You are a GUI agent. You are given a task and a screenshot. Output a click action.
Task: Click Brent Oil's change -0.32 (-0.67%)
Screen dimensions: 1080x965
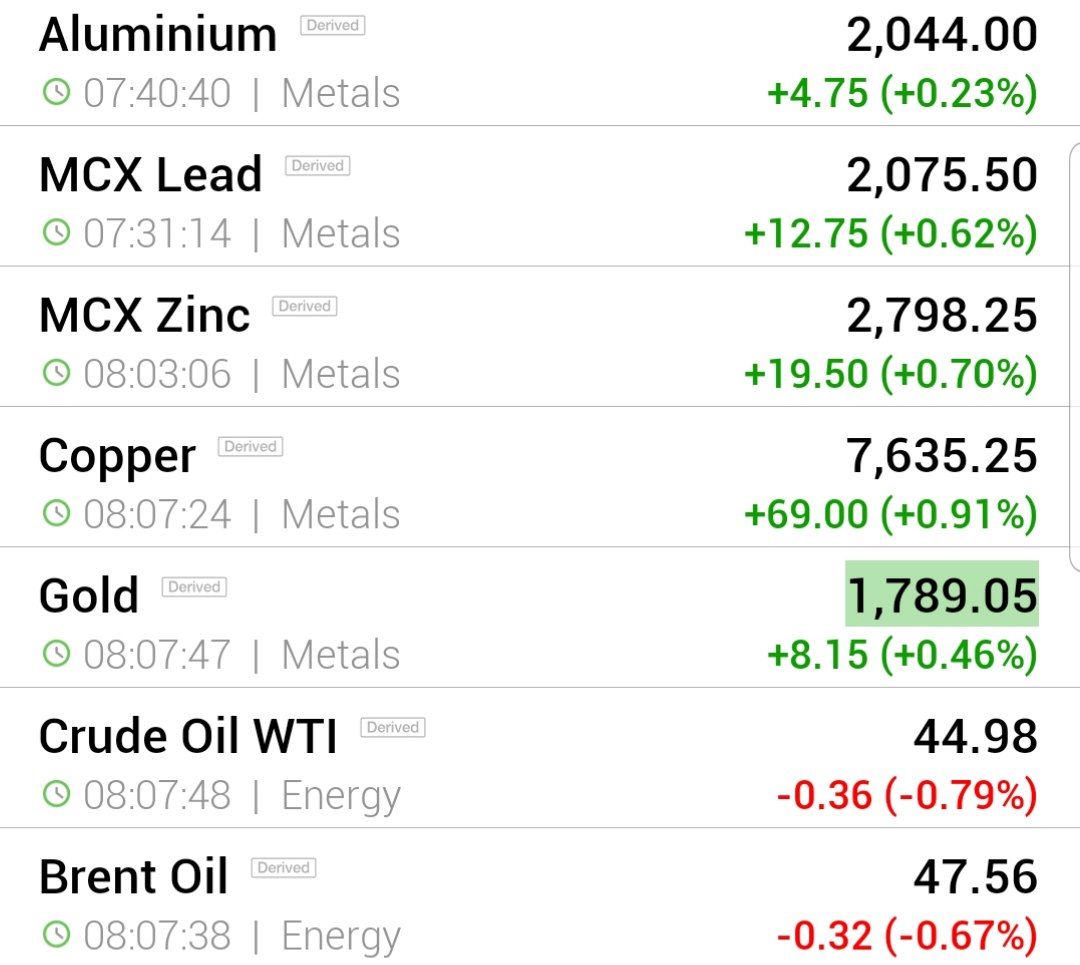pyautogui.click(x=907, y=935)
